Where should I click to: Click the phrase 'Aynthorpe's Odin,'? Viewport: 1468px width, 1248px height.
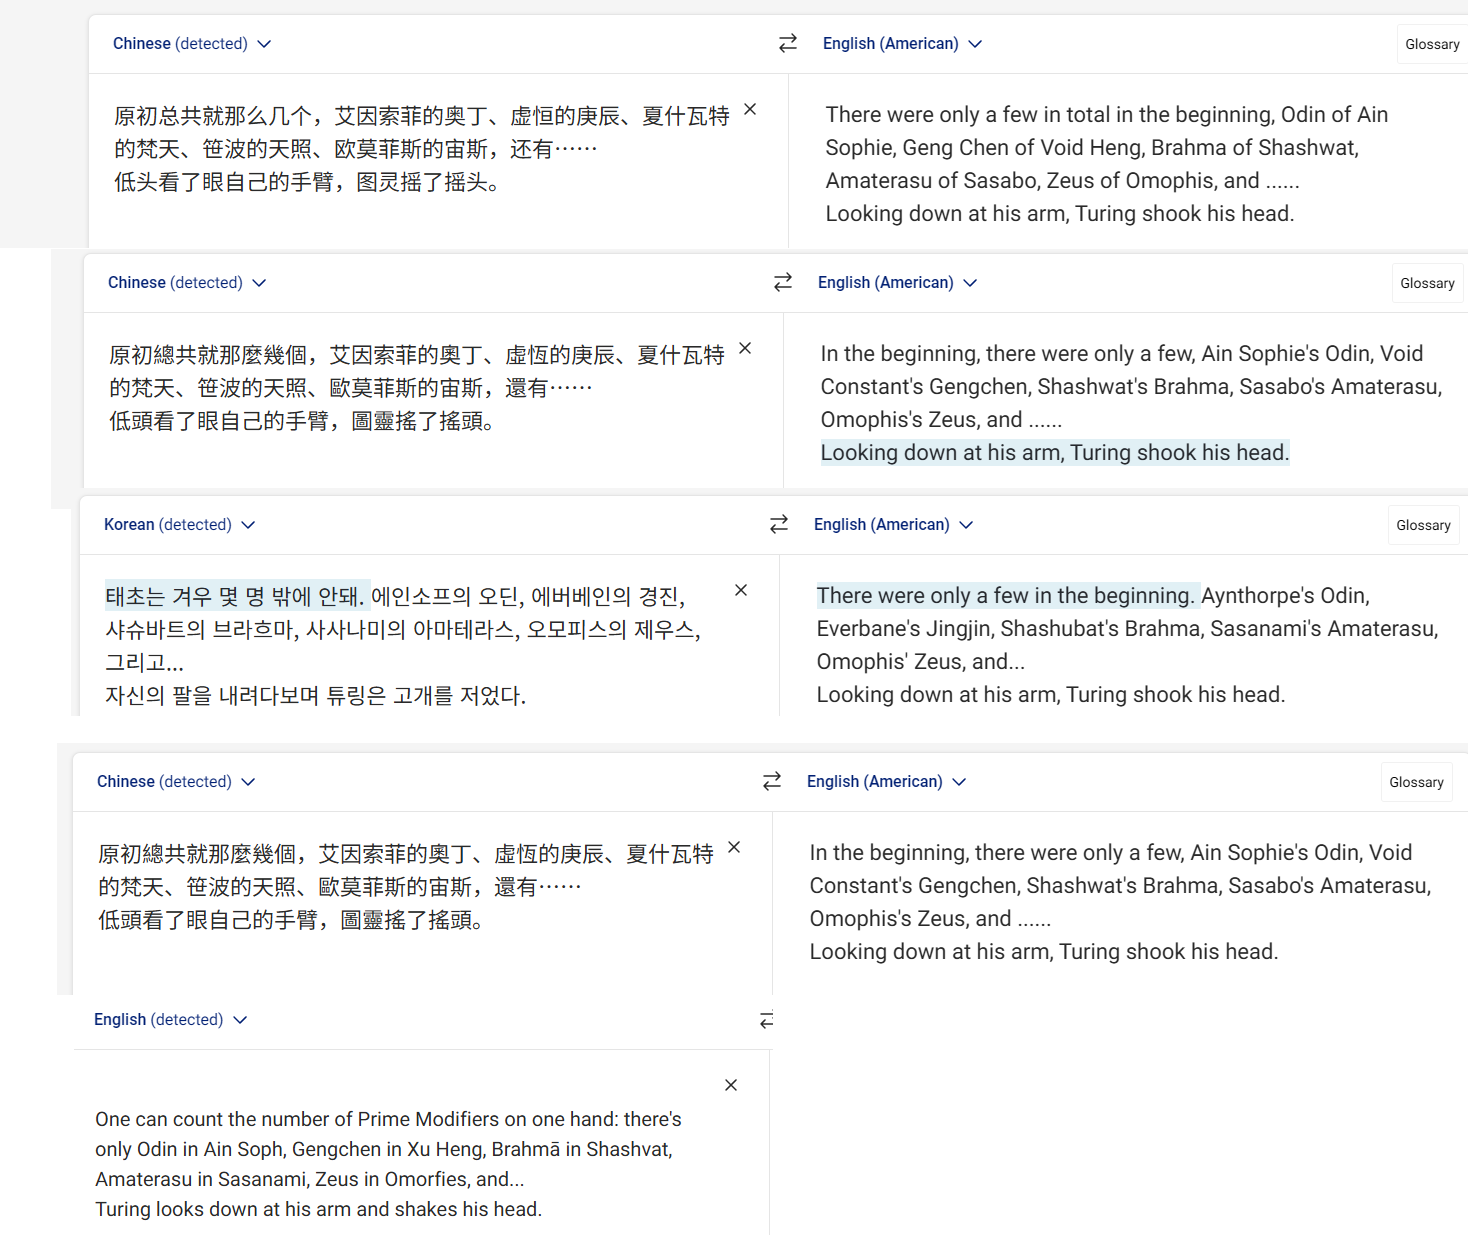coord(1285,596)
